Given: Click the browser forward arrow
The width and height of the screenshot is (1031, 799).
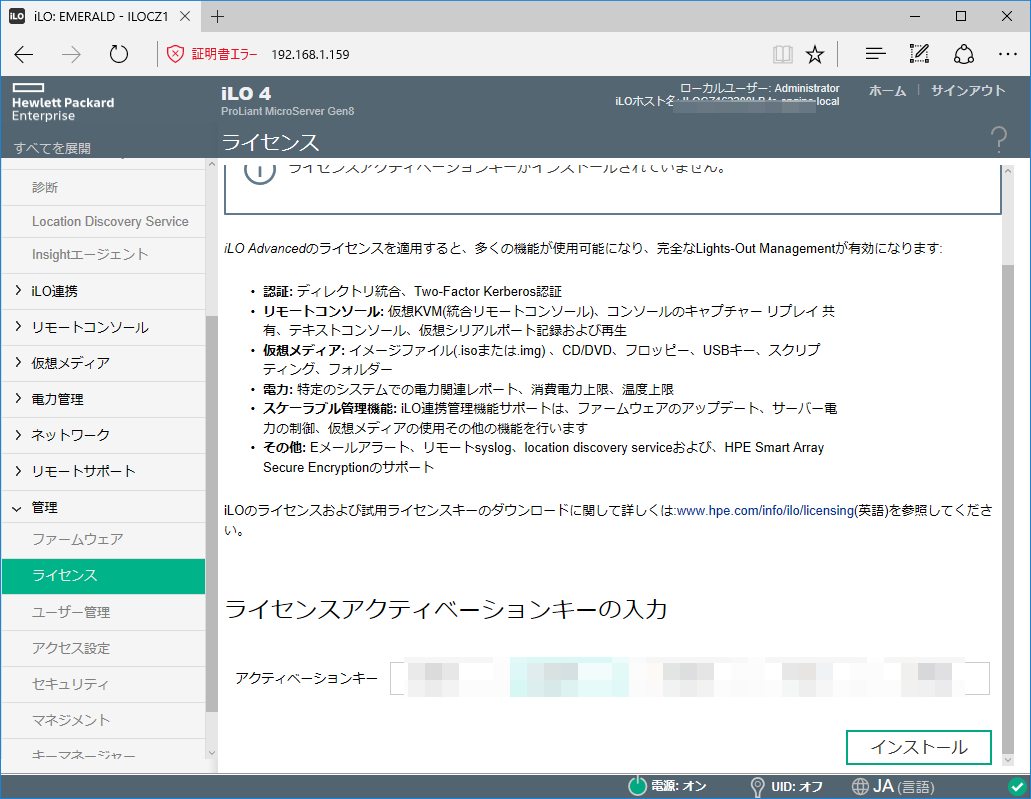Looking at the screenshot, I should tap(71, 55).
